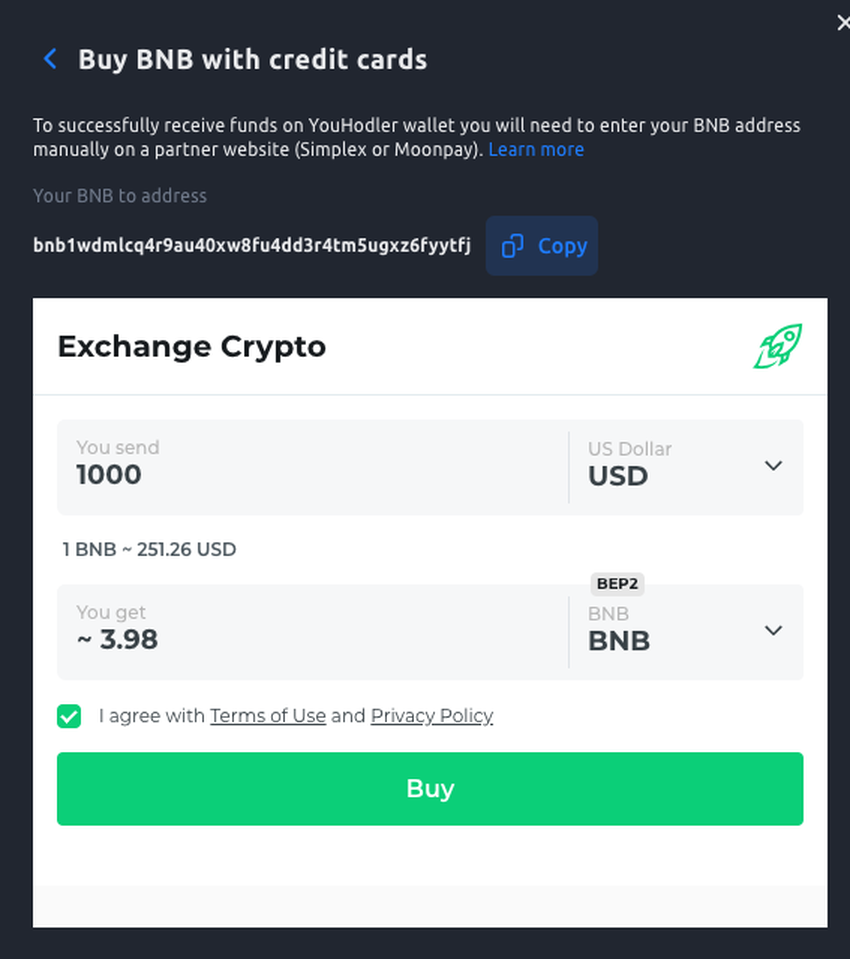Click the BEP2 network badge

(x=617, y=583)
